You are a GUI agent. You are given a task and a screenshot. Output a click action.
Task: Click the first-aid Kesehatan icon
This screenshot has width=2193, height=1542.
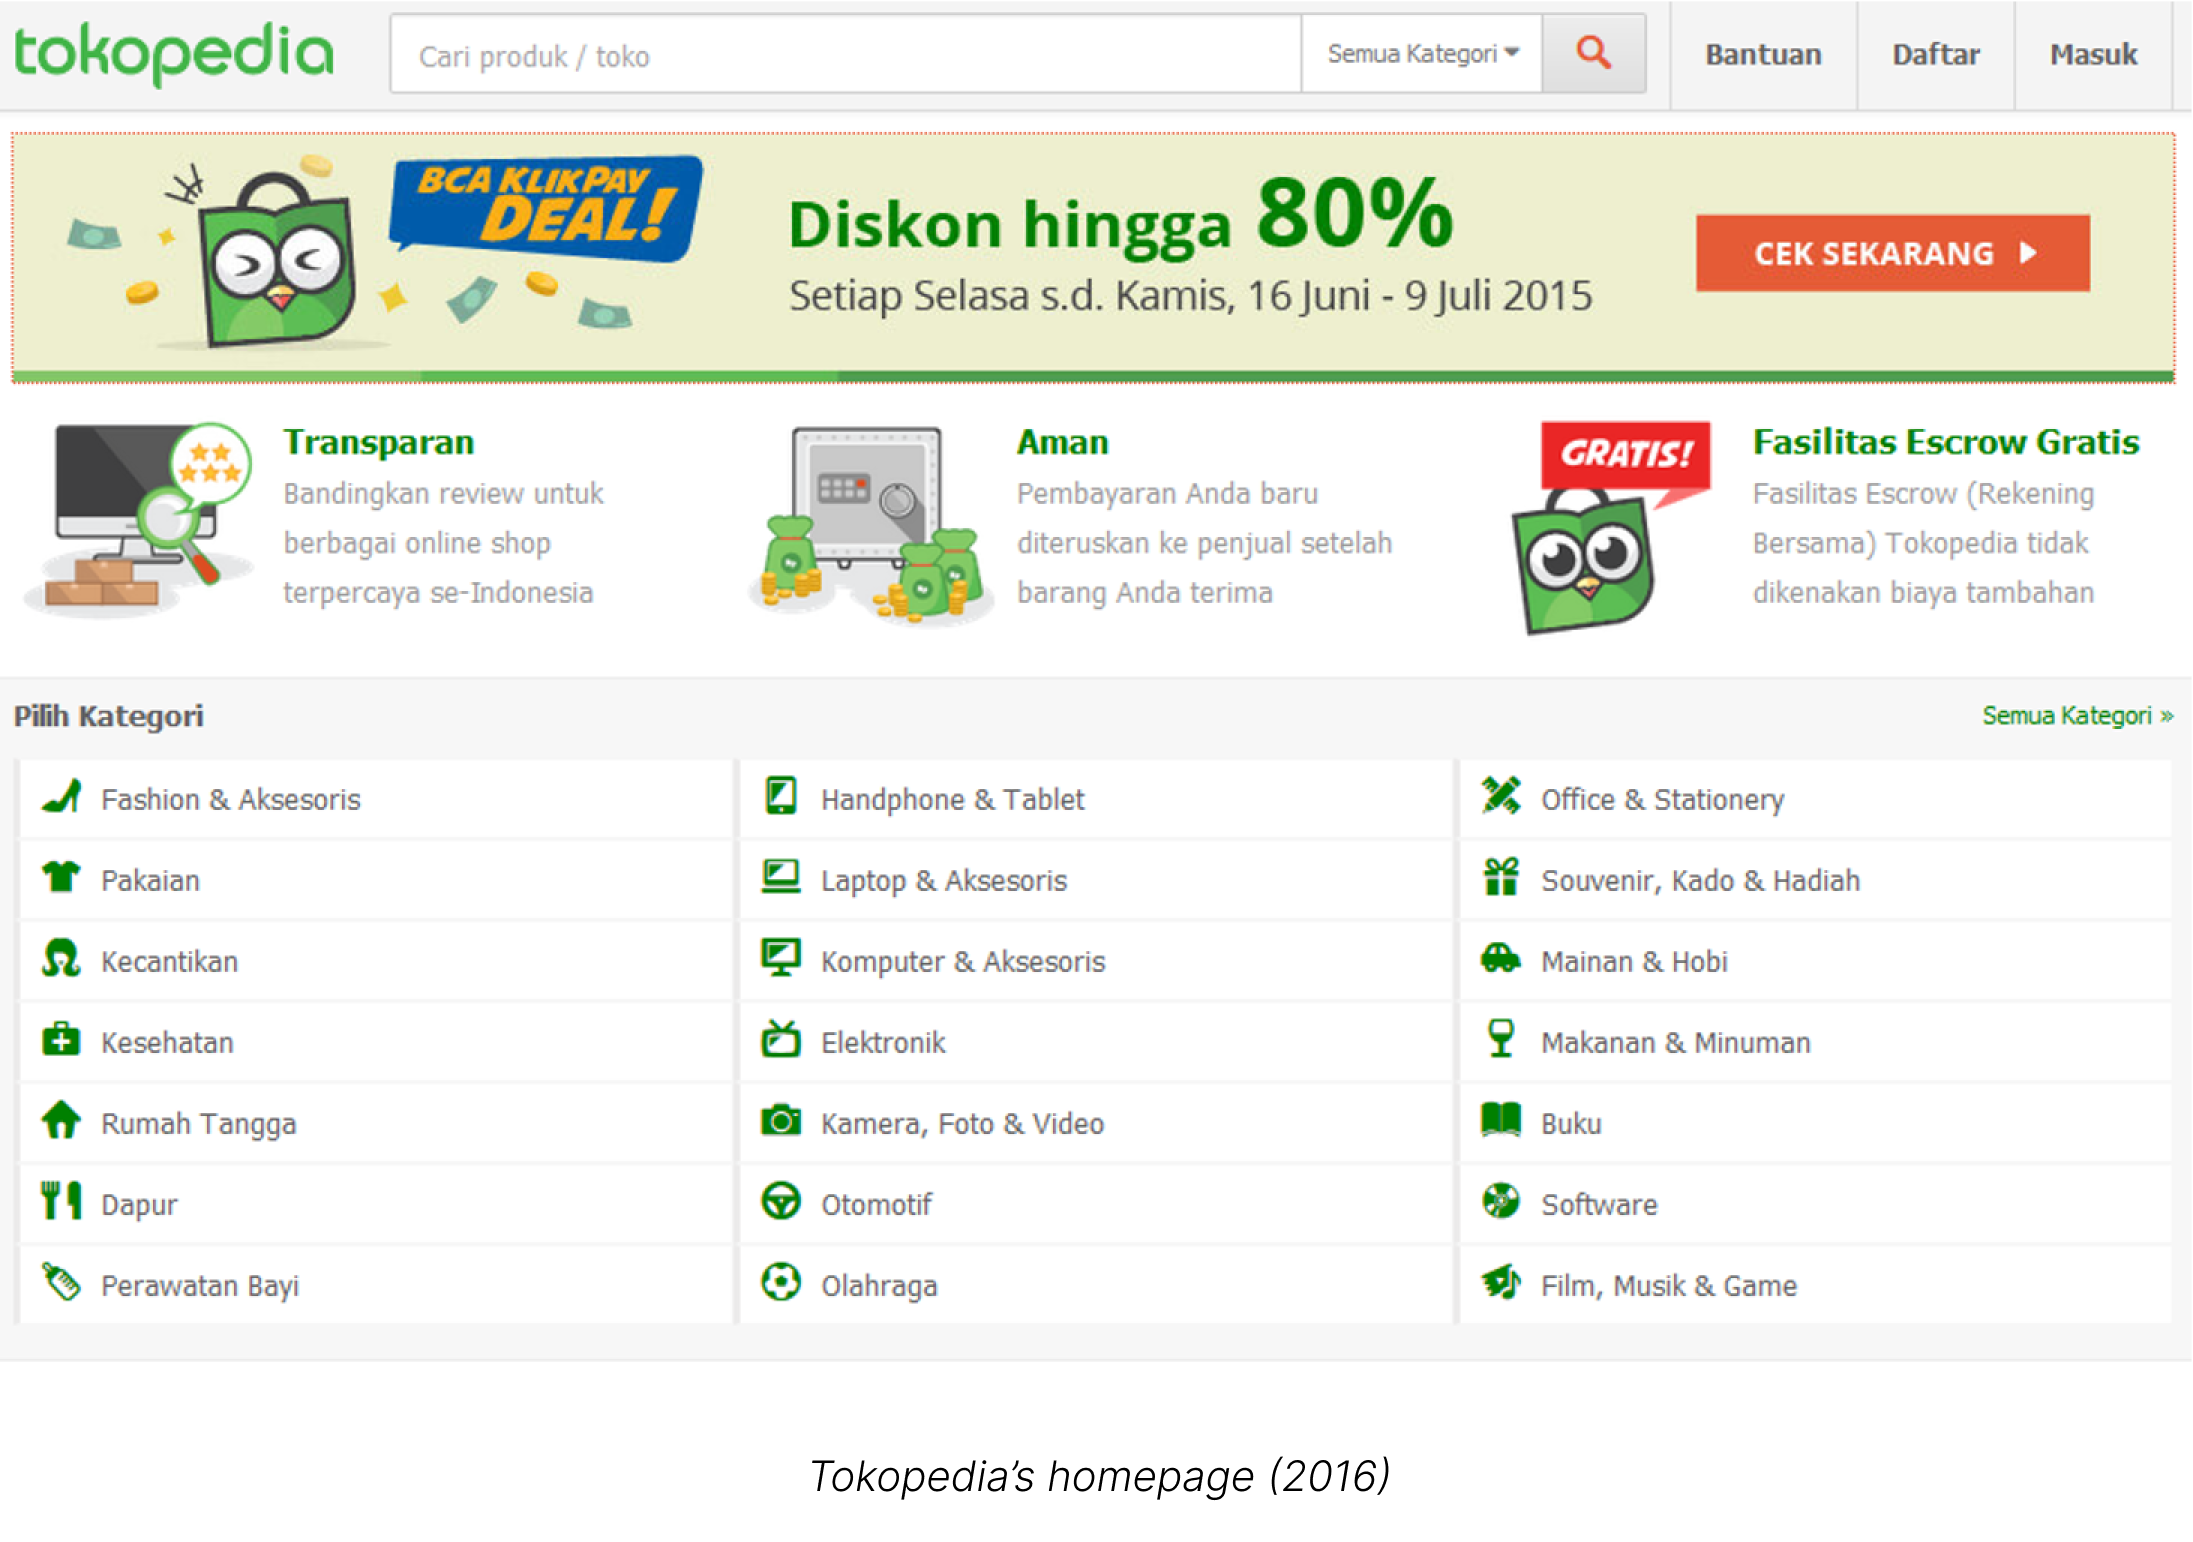point(61,1040)
